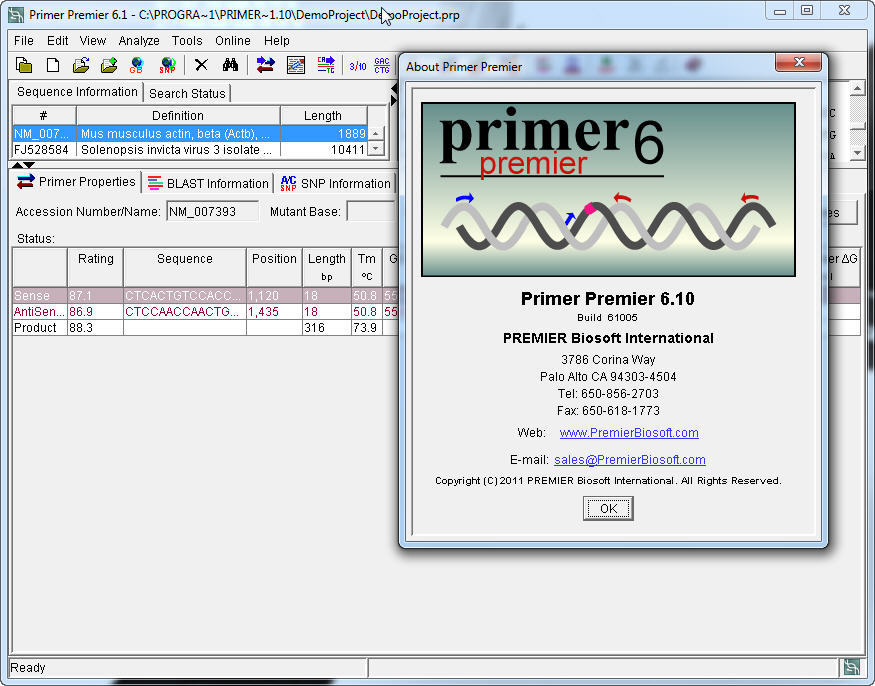The height and width of the screenshot is (686, 875).
Task: Visit the PremierBiosoft website link
Action: (x=629, y=433)
